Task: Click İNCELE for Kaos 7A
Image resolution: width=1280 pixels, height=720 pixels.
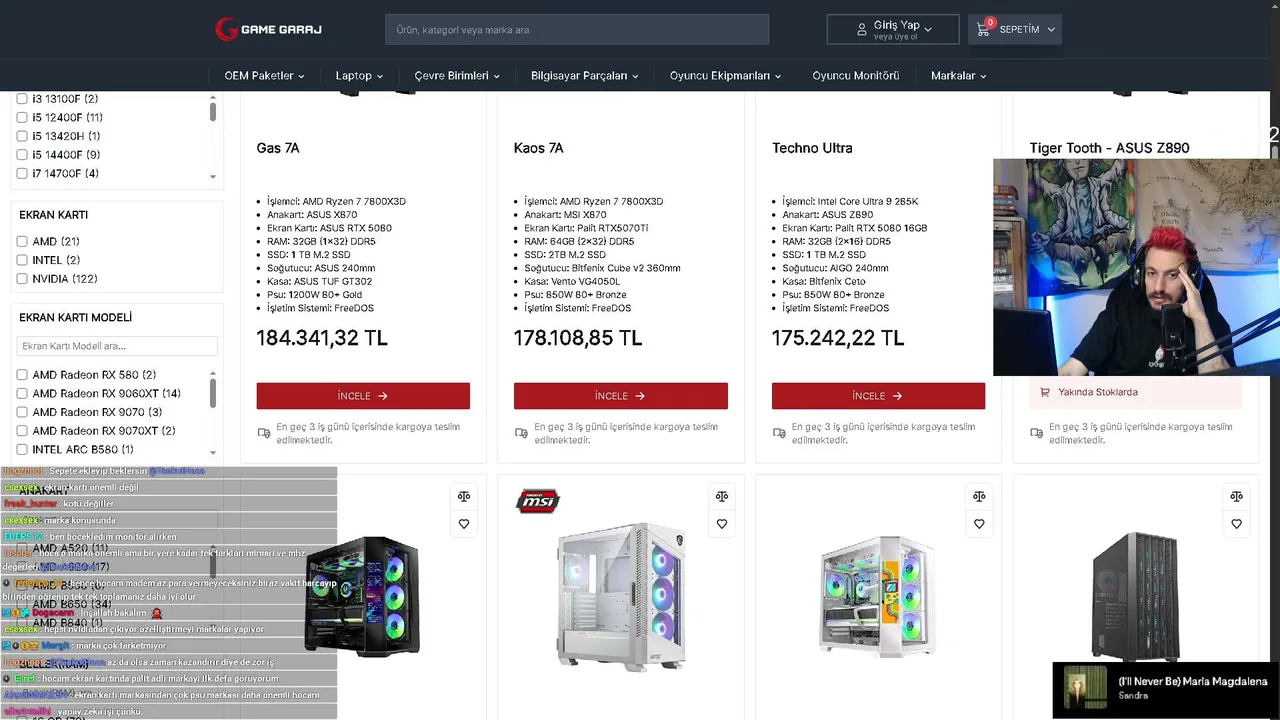Action: click(621, 396)
